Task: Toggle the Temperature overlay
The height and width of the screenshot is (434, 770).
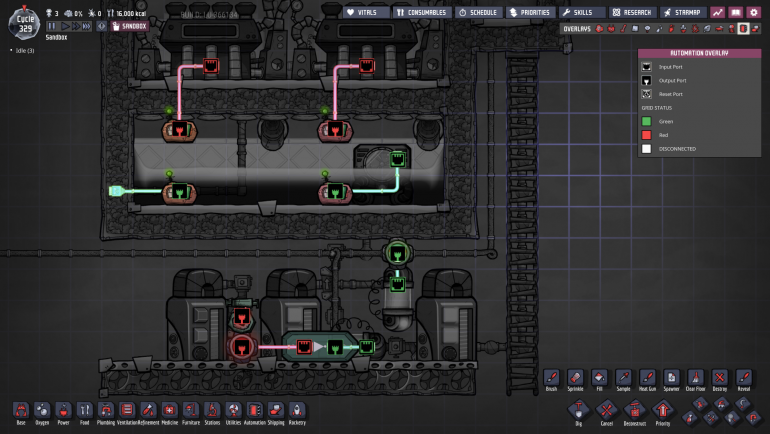Action: pos(623,28)
